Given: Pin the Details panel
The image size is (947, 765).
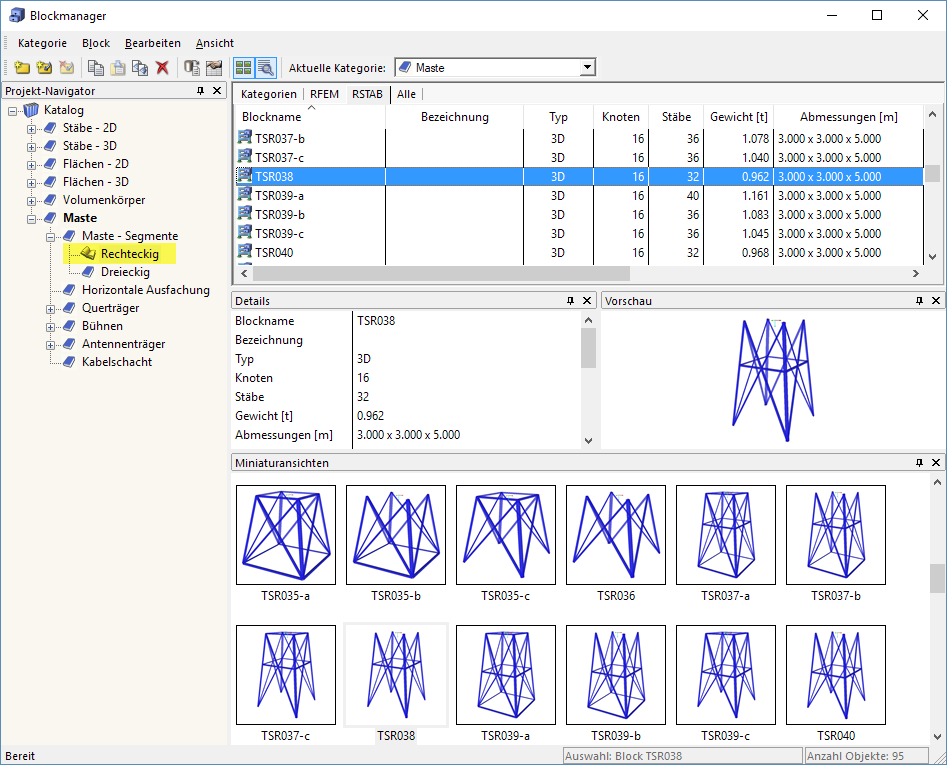Looking at the screenshot, I should pyautogui.click(x=570, y=300).
